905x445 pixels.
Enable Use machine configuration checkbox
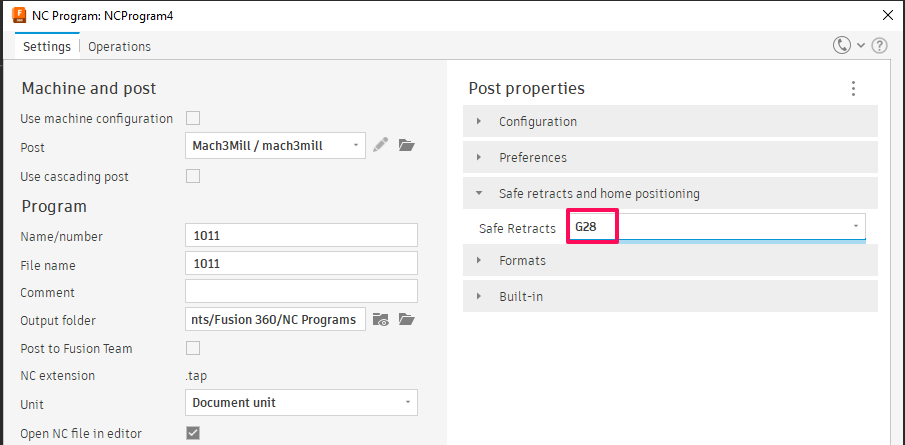(193, 118)
